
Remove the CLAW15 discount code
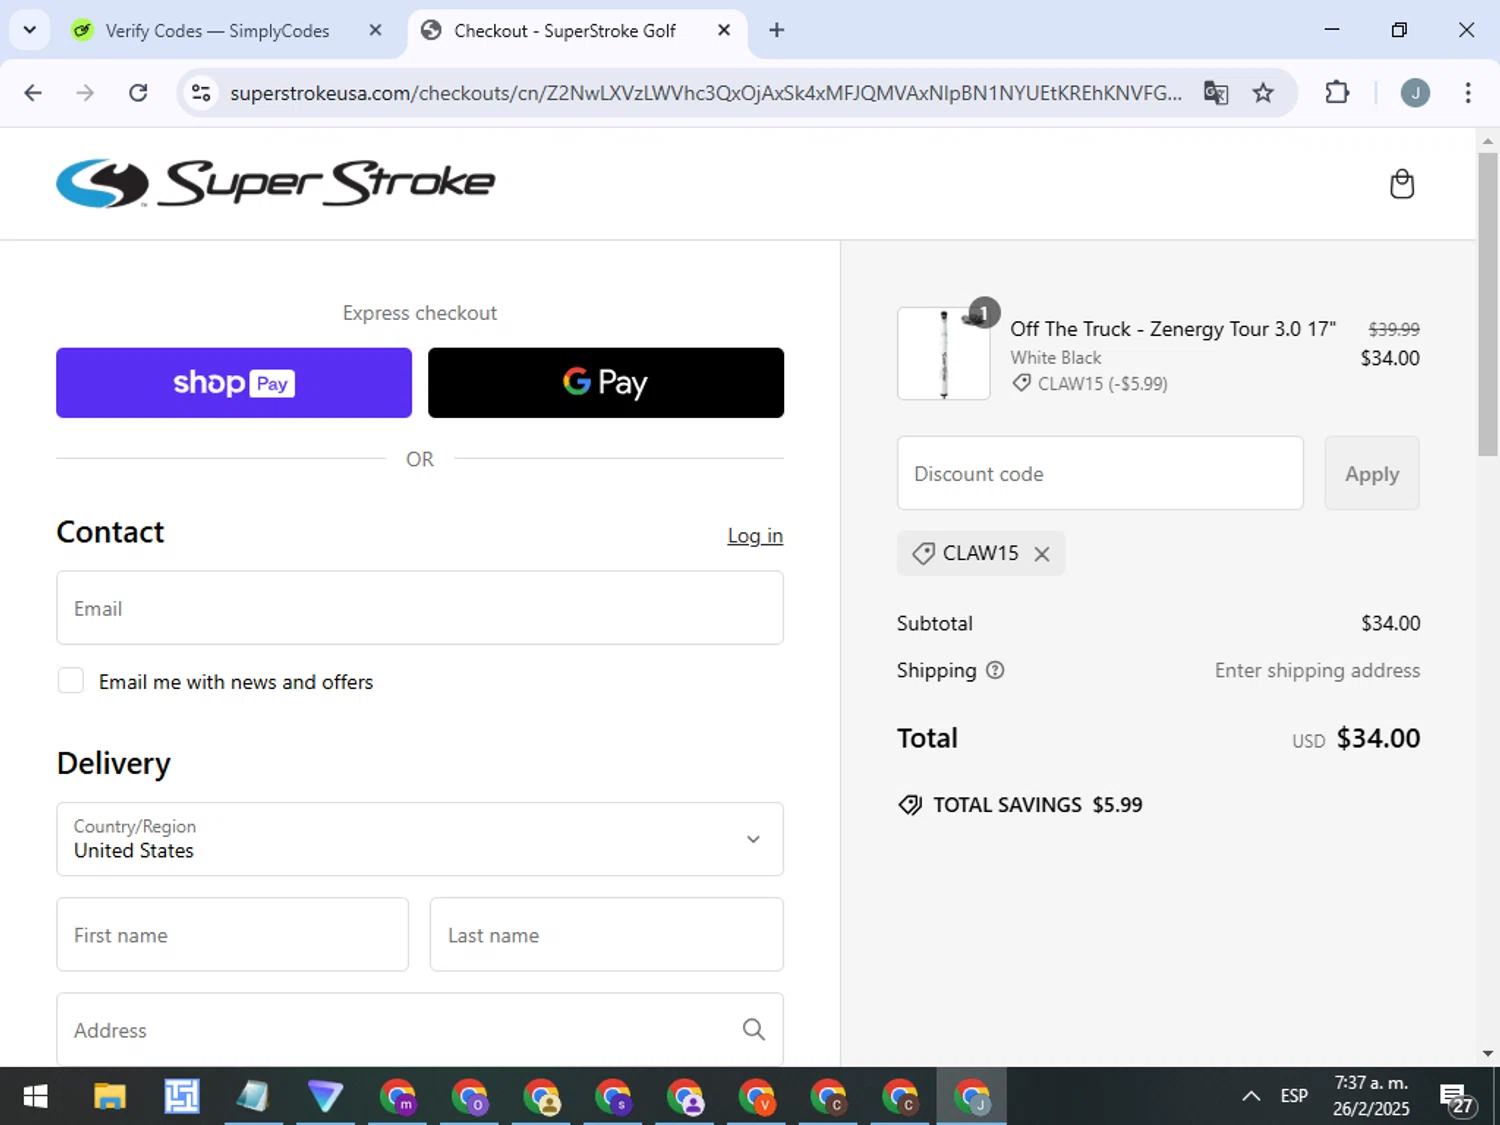click(x=1042, y=554)
